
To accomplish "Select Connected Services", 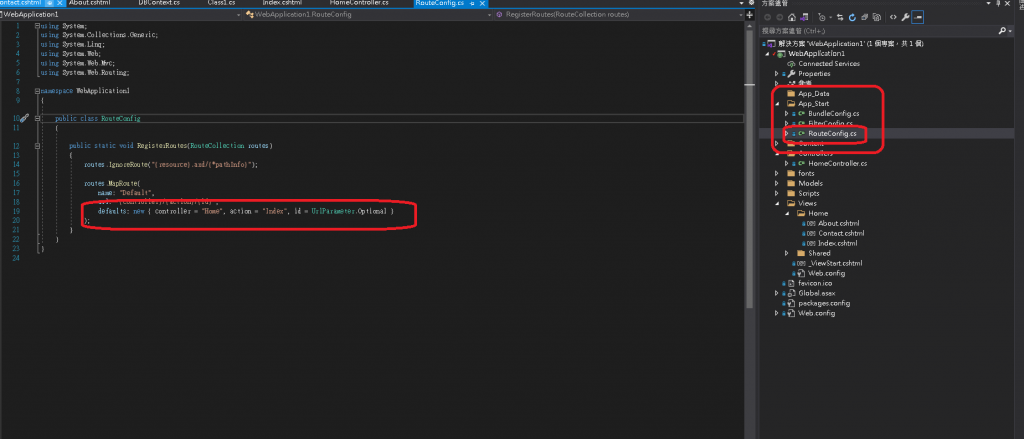I will [828, 64].
